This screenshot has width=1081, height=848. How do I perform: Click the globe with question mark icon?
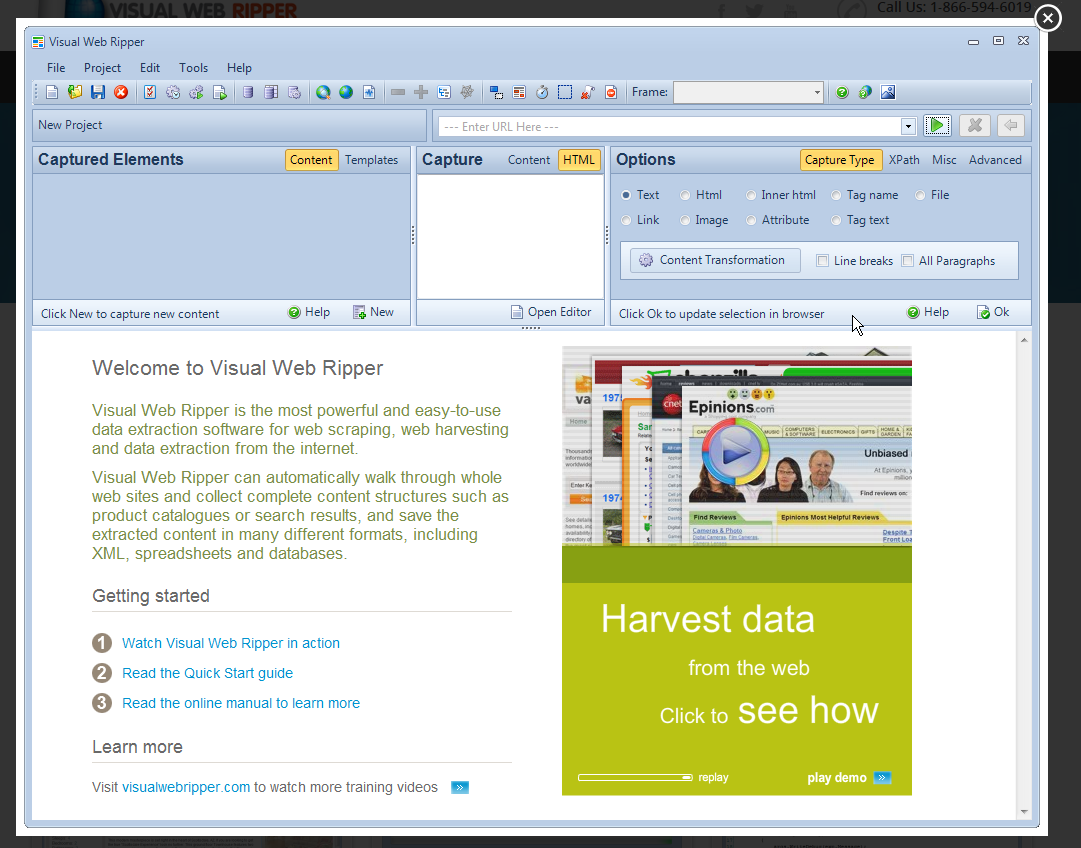point(865,92)
